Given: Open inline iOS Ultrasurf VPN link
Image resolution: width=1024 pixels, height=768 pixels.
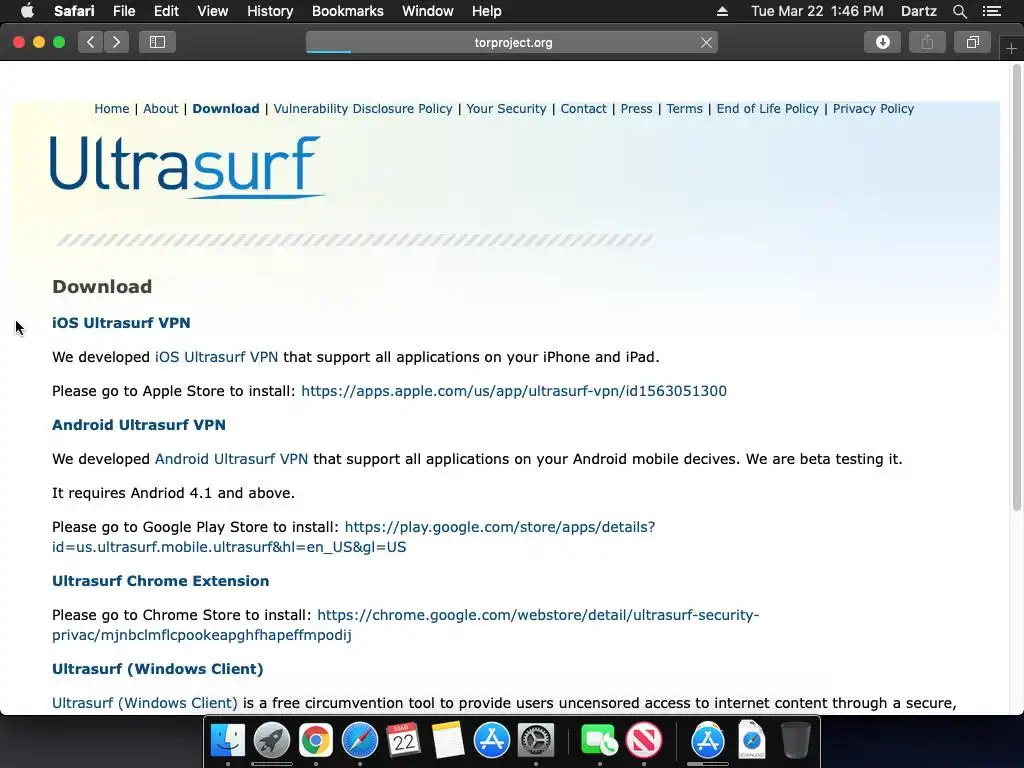Looking at the screenshot, I should (216, 357).
